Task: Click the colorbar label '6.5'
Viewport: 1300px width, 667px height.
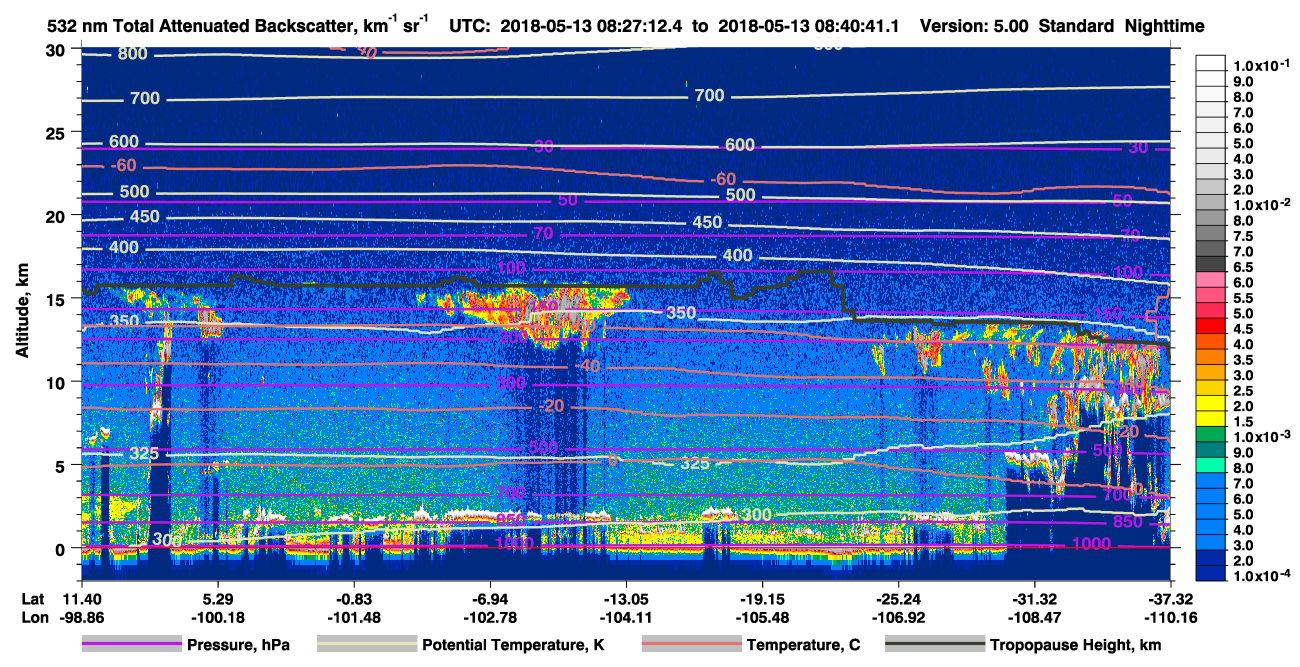Action: pos(1245,267)
